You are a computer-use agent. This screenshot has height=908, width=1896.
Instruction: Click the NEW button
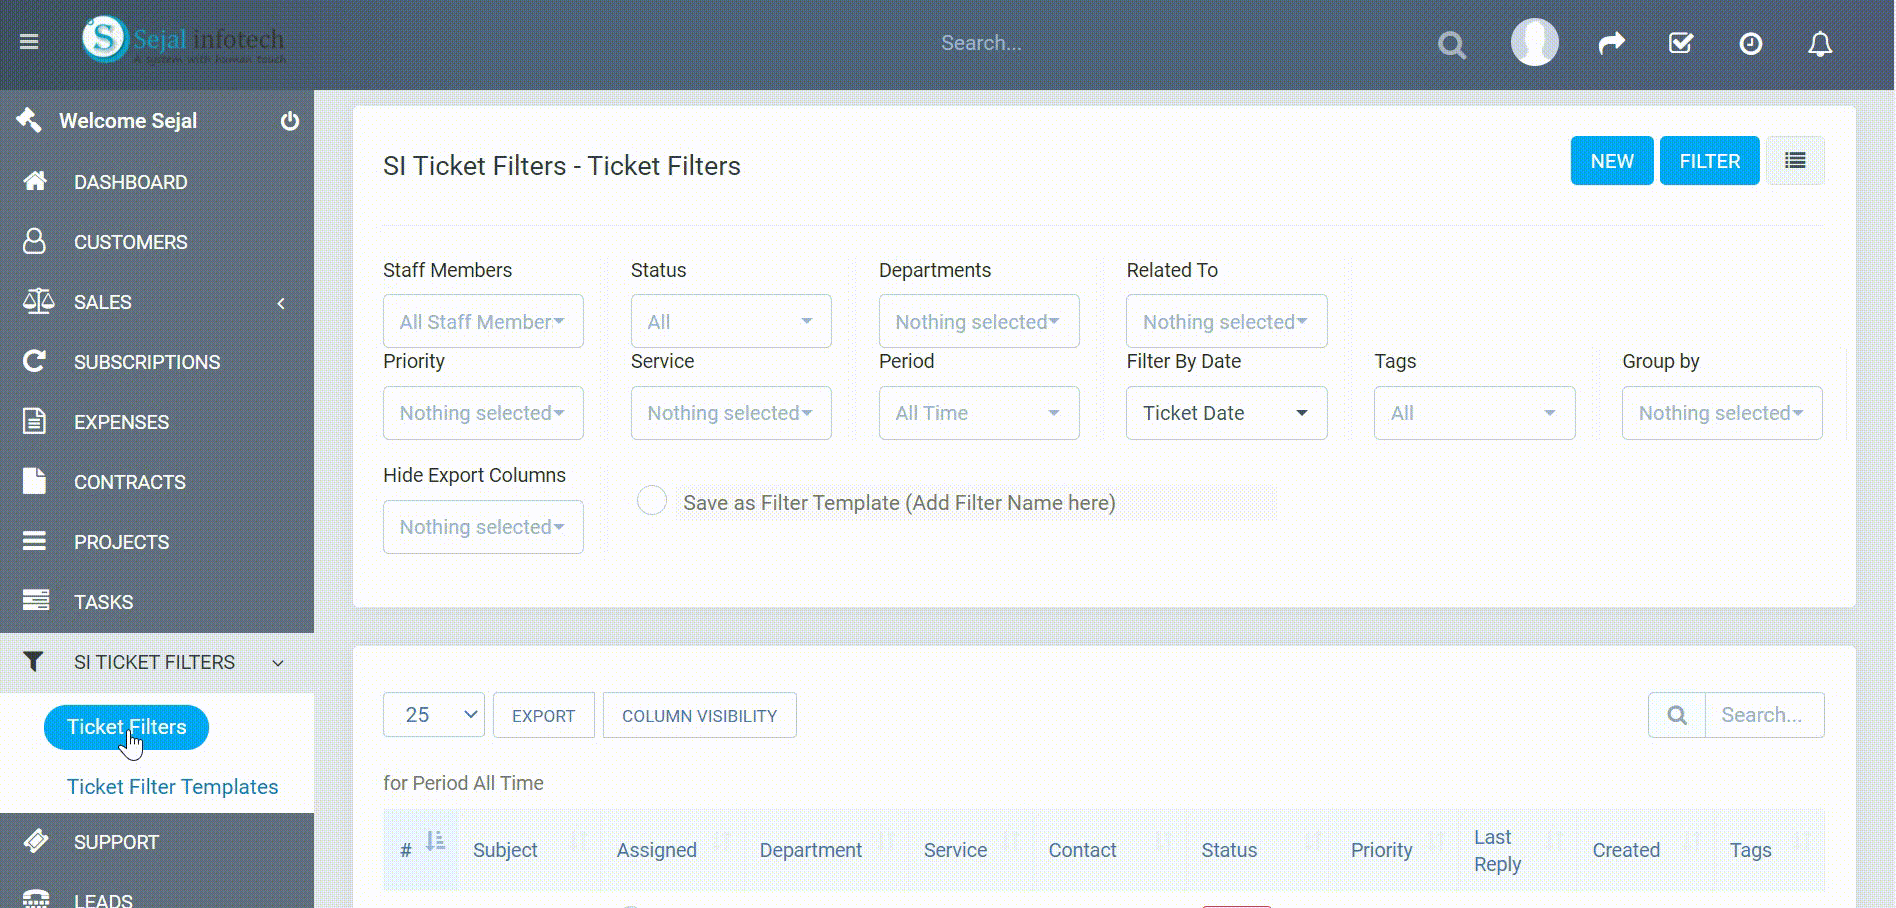click(1612, 161)
